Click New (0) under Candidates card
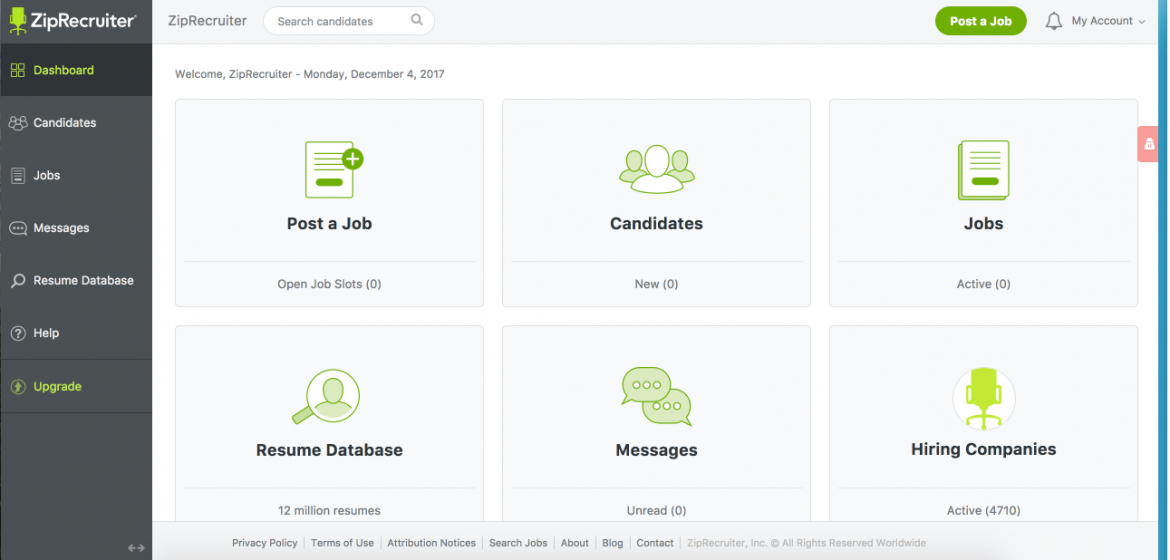The image size is (1170, 560). click(x=657, y=284)
